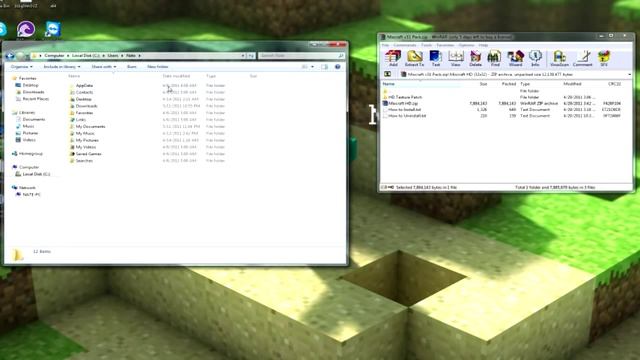Expand the arrow after Users in breadcrumb
The width and height of the screenshot is (640, 360).
coord(122,56)
